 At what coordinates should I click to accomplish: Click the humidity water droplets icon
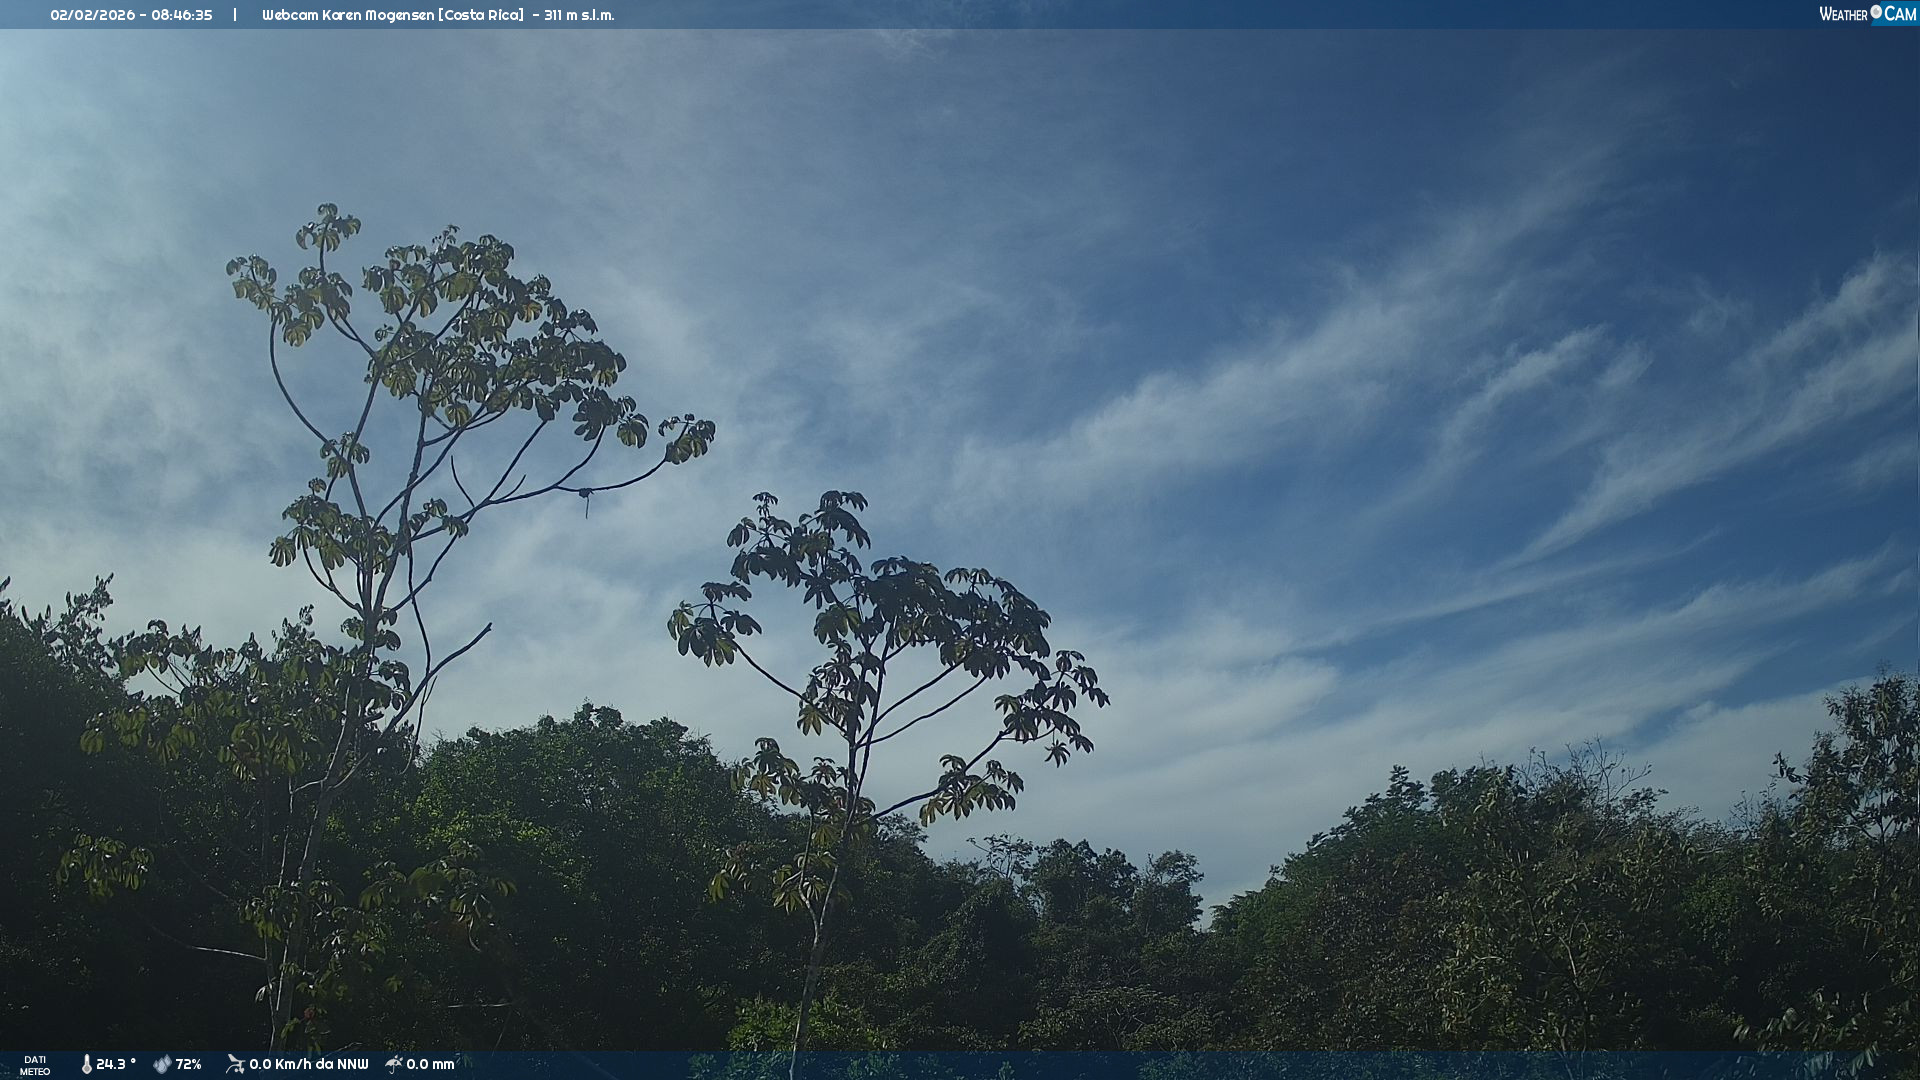pyautogui.click(x=162, y=1064)
